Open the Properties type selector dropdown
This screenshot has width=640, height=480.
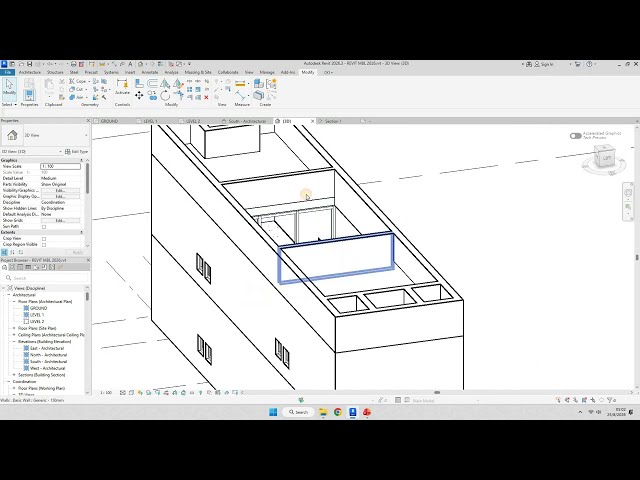pyautogui.click(x=86, y=136)
